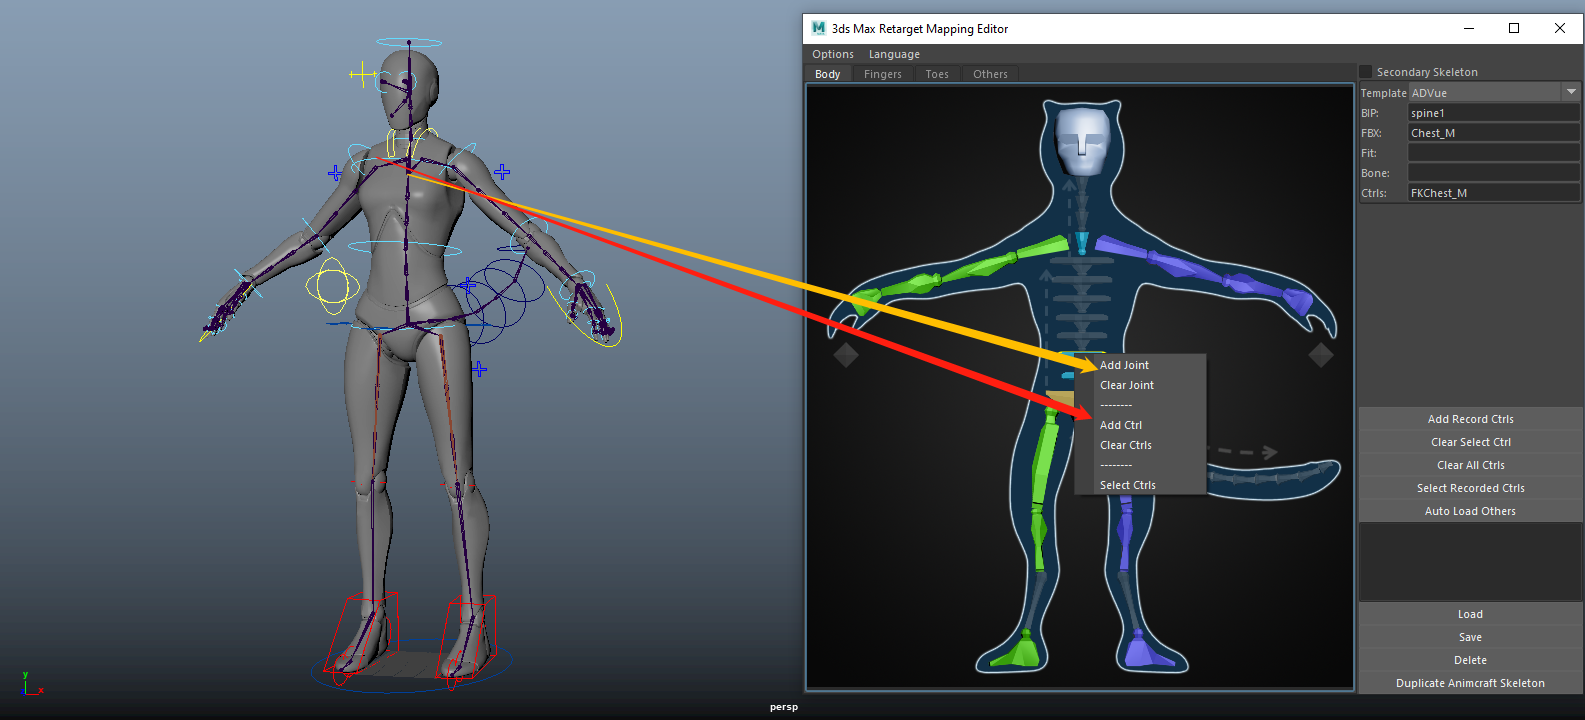1585x720 pixels.
Task: Click the Load button
Action: click(x=1470, y=614)
